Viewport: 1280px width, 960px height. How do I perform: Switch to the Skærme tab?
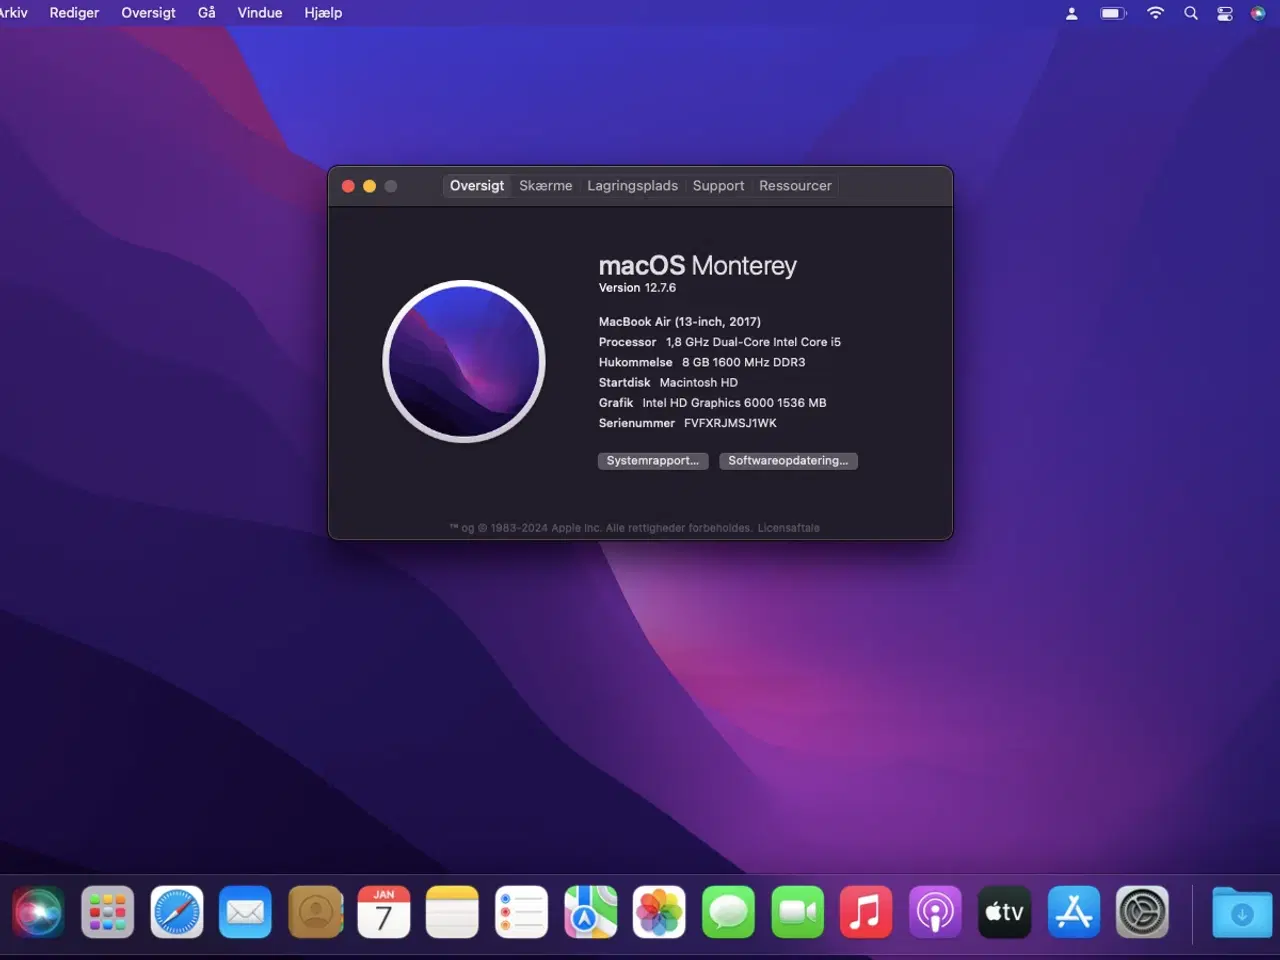[546, 186]
